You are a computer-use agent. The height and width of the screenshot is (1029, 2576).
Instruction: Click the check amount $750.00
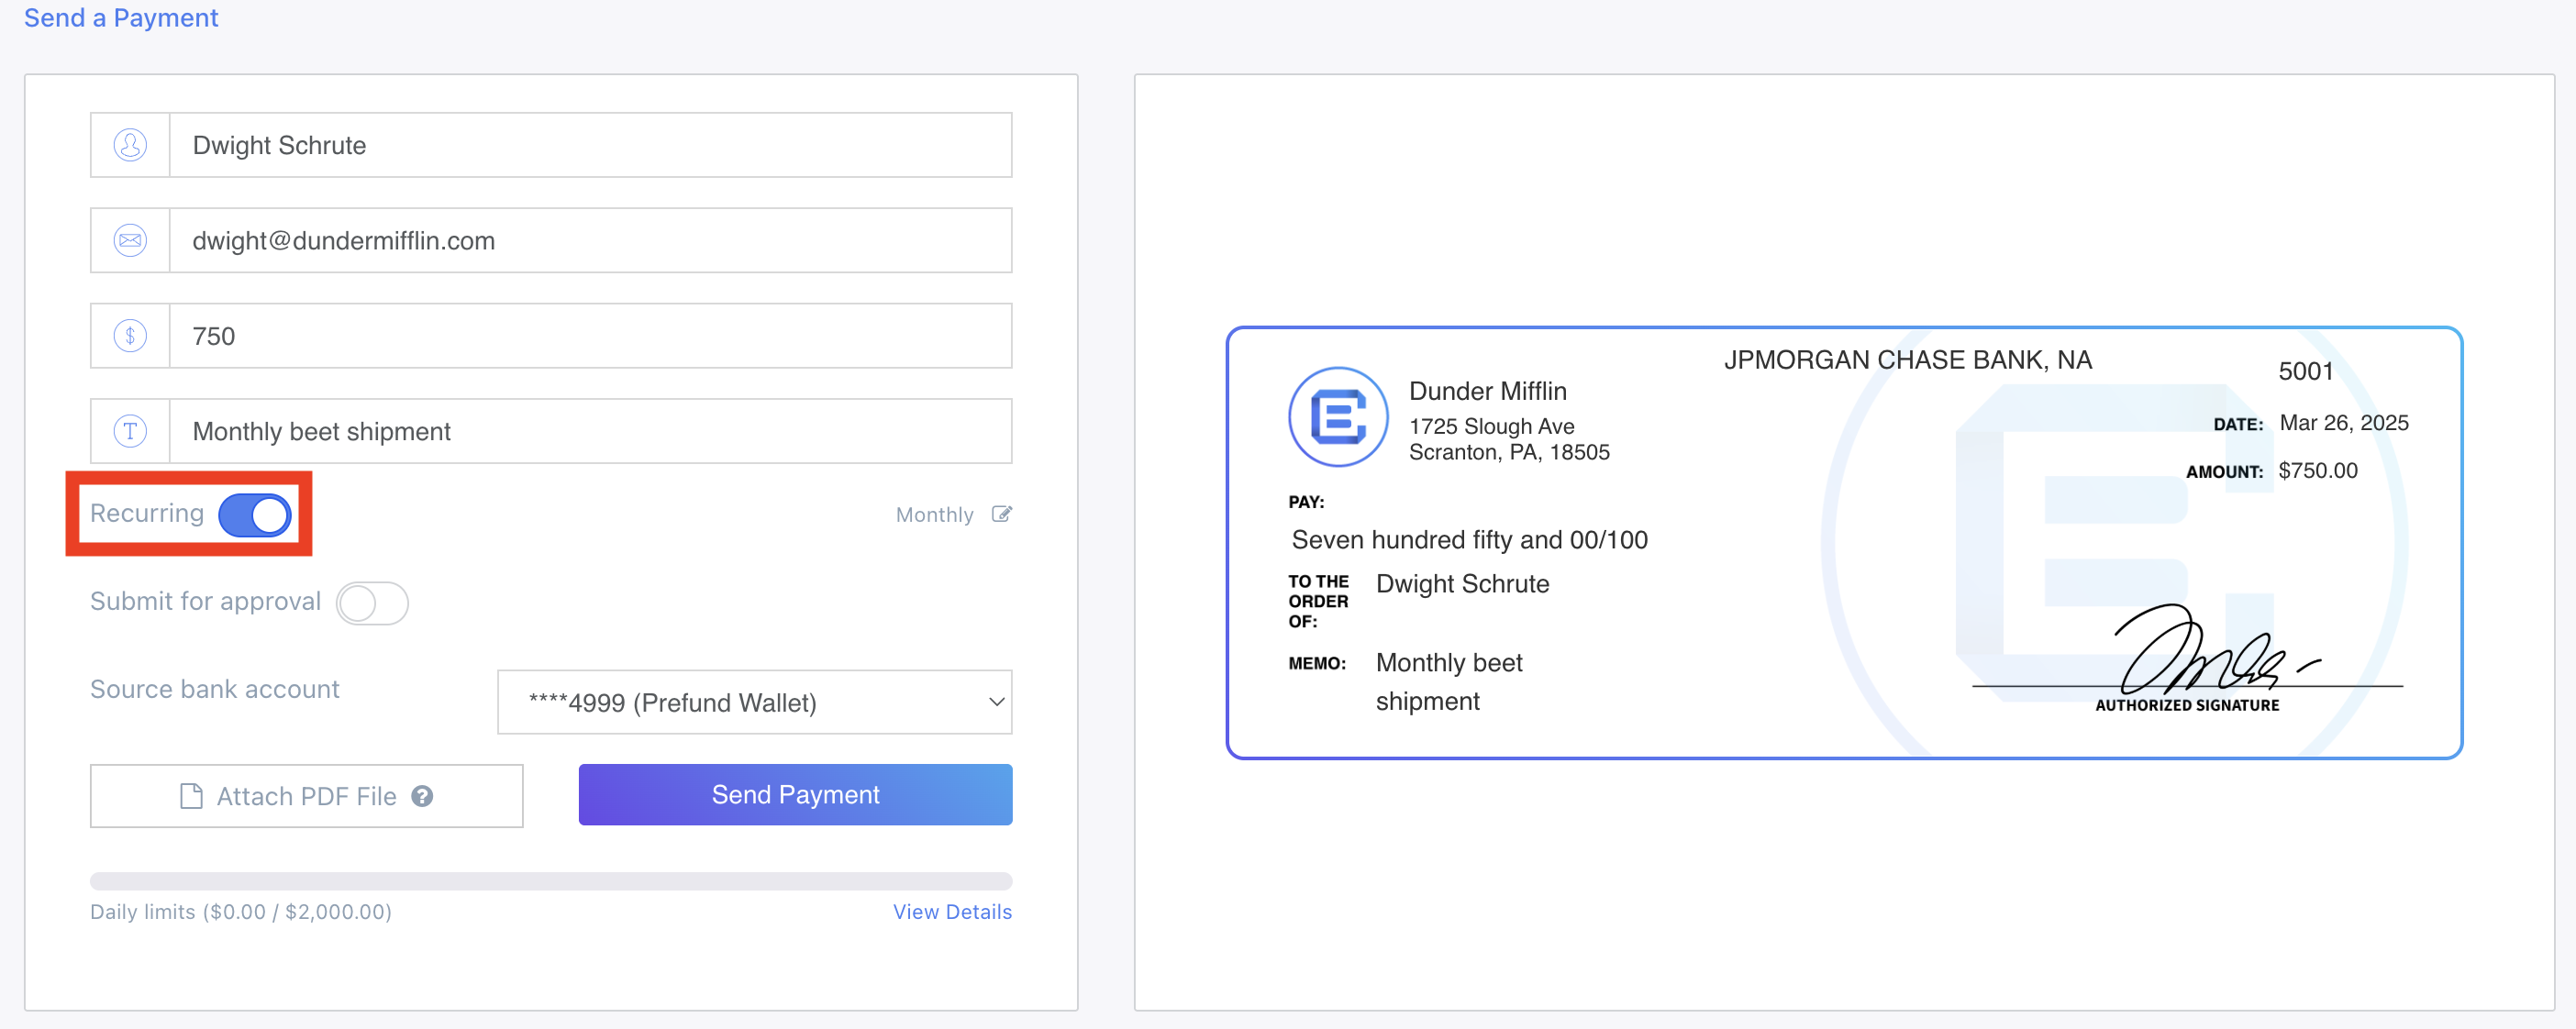tap(2318, 471)
